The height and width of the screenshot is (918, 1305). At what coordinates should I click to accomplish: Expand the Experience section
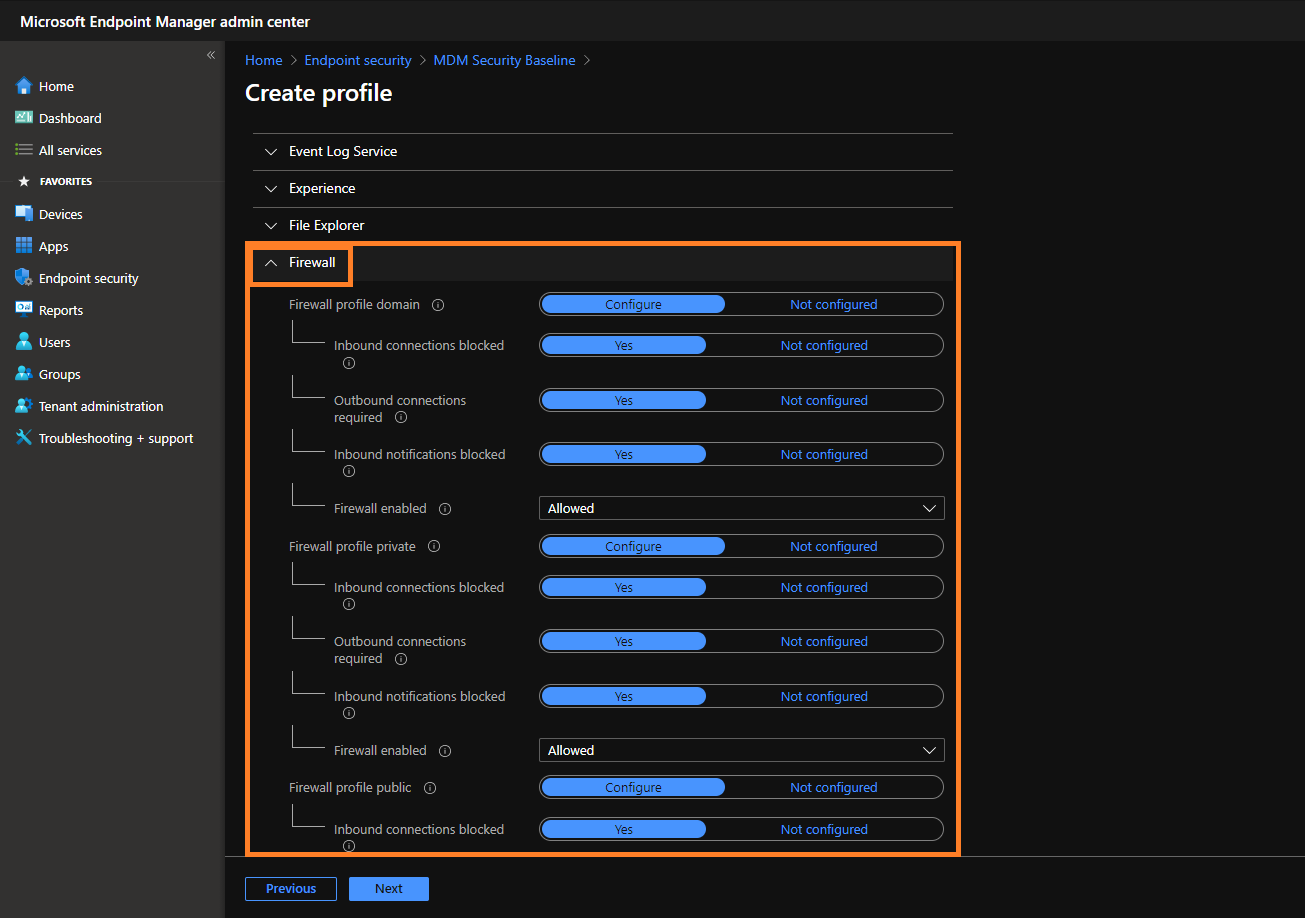coord(603,189)
